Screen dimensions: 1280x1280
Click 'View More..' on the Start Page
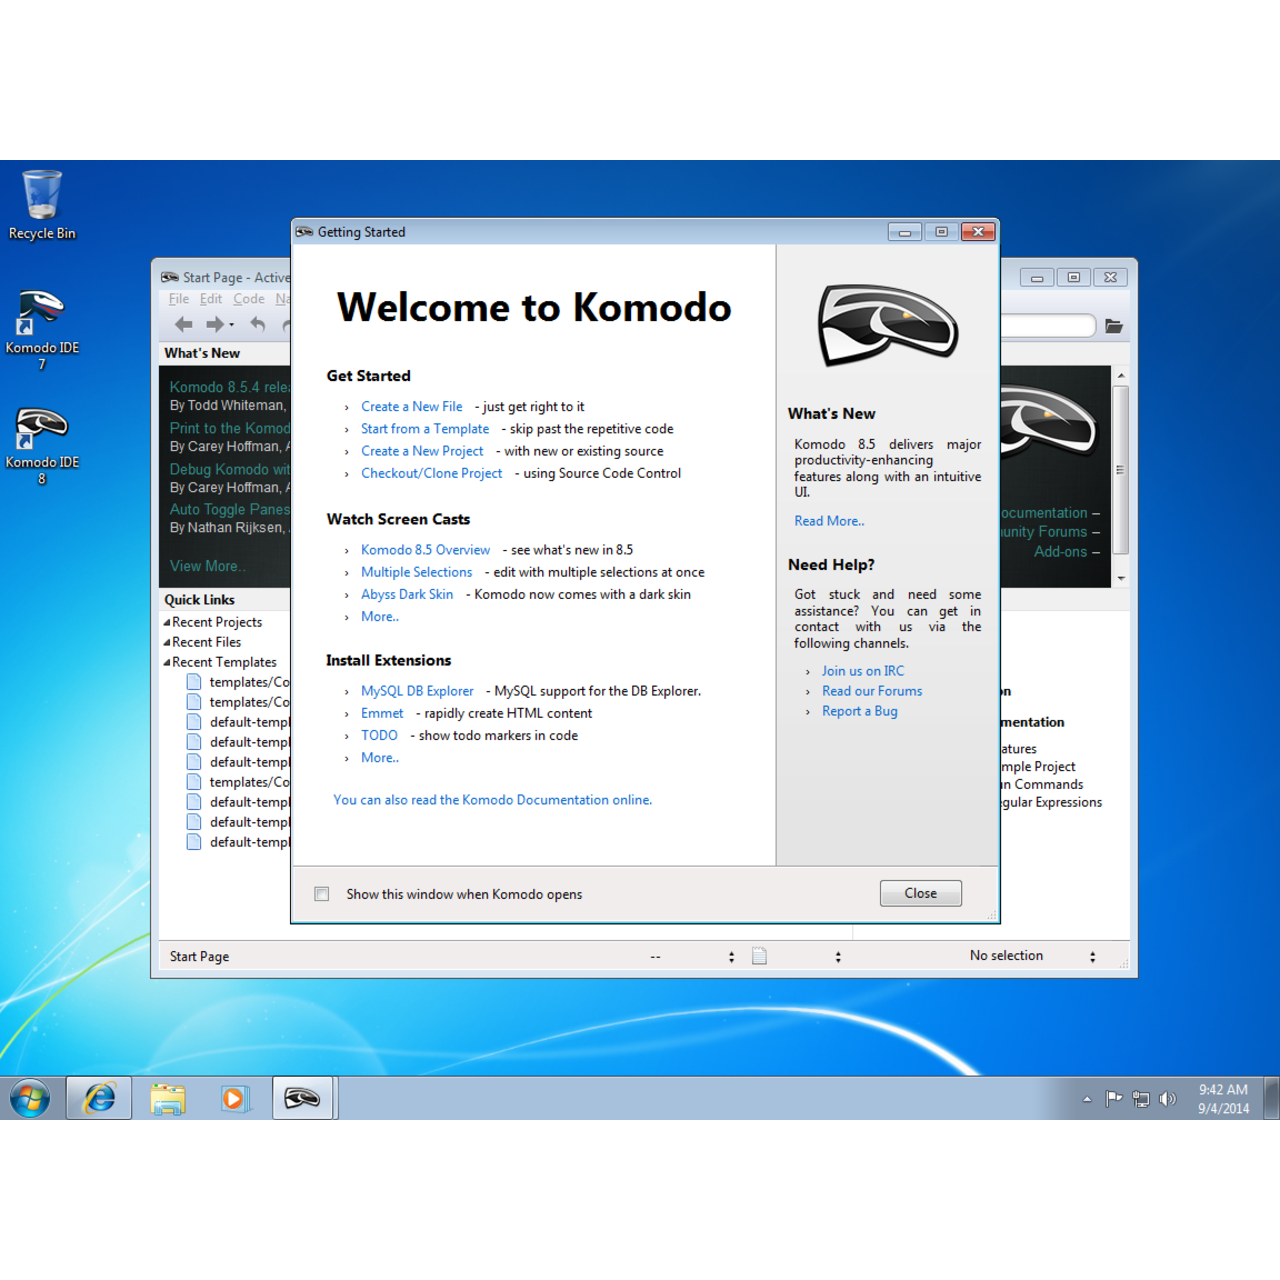208,566
